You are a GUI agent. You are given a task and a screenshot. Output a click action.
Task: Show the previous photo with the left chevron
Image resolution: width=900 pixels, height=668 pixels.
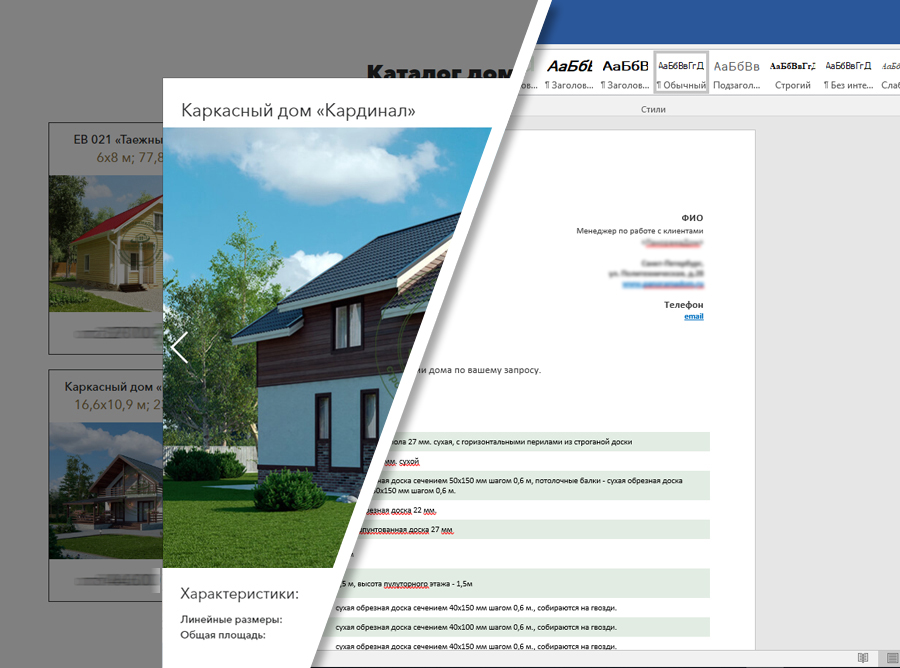tap(179, 348)
